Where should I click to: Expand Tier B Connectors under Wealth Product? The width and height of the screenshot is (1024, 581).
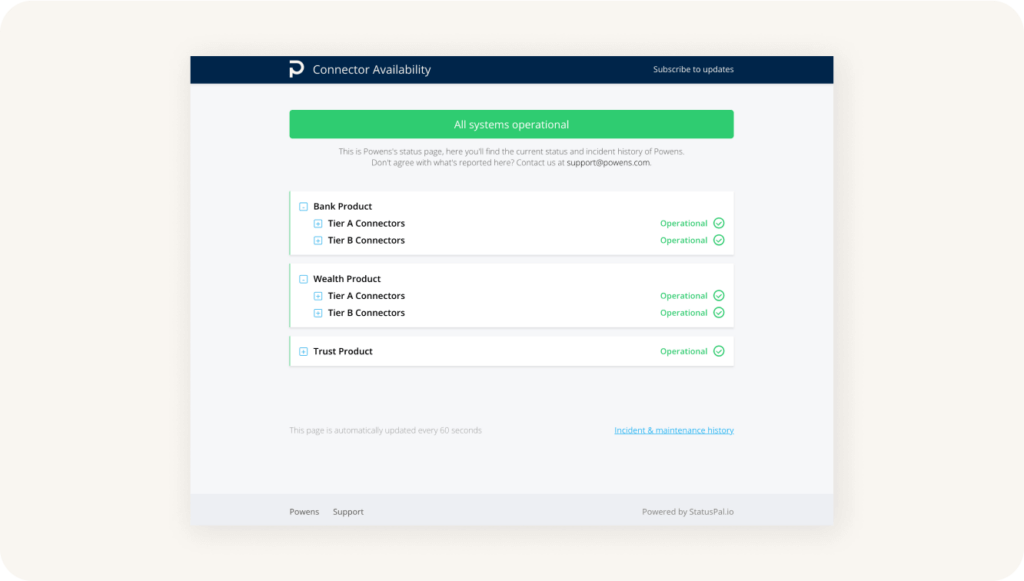tap(319, 312)
